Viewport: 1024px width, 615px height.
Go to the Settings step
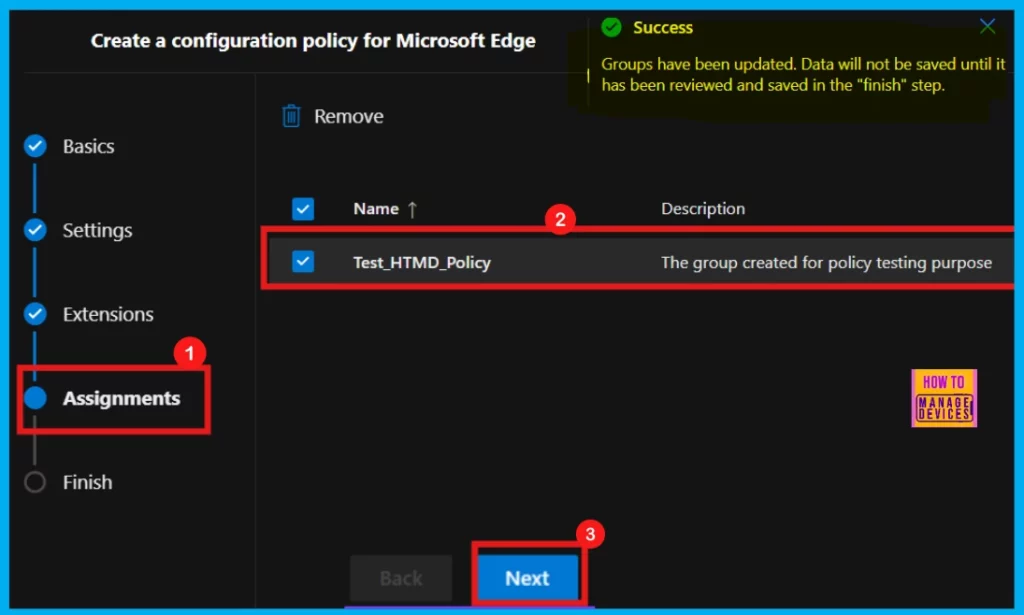click(97, 230)
